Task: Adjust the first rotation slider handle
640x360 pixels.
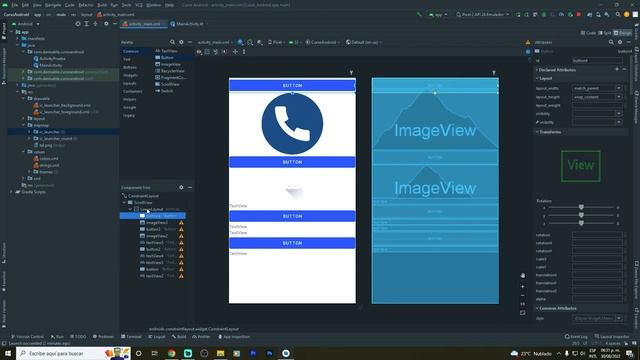Action: 581,207
